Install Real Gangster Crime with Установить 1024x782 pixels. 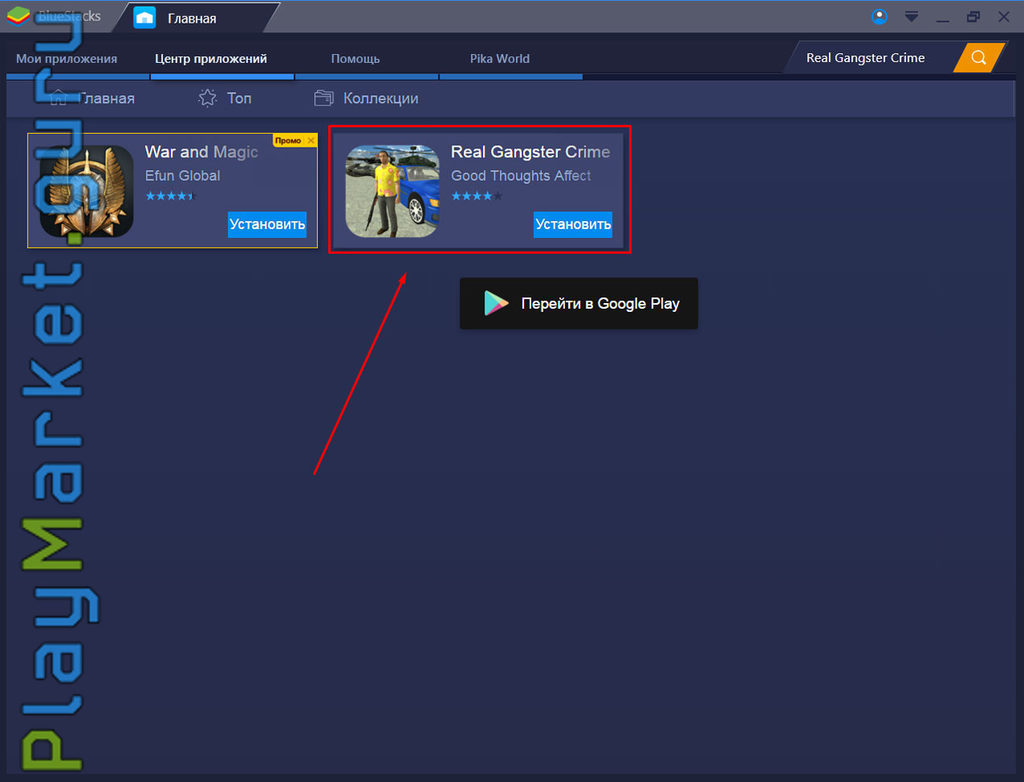tap(573, 224)
